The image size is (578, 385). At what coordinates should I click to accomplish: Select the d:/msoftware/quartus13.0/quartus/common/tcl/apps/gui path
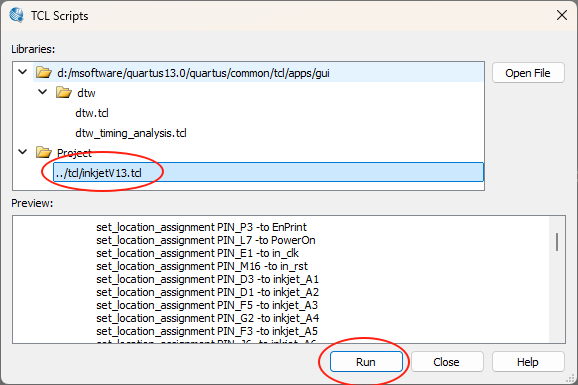(x=193, y=73)
